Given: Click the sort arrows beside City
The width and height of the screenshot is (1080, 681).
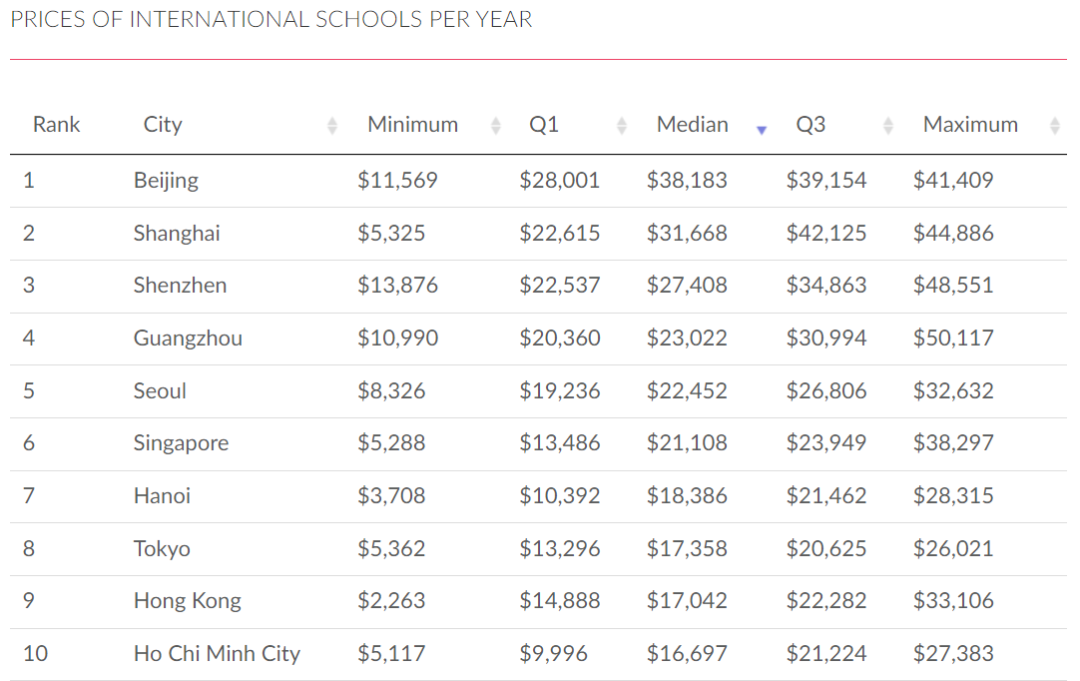Looking at the screenshot, I should [x=333, y=126].
